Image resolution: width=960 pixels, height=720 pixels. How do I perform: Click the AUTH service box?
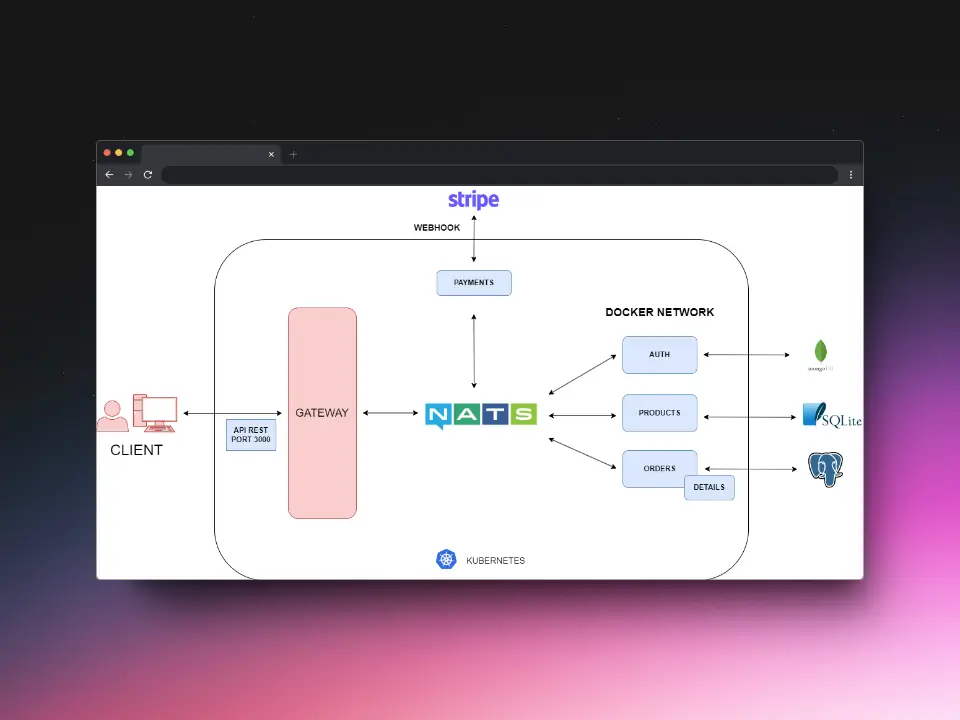click(659, 354)
